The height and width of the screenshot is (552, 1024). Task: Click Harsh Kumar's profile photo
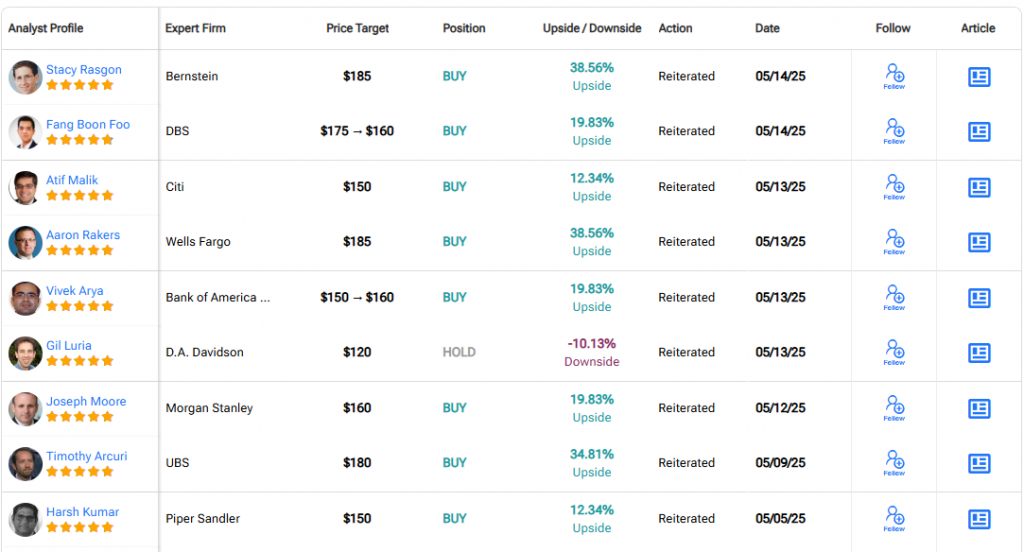[x=25, y=519]
